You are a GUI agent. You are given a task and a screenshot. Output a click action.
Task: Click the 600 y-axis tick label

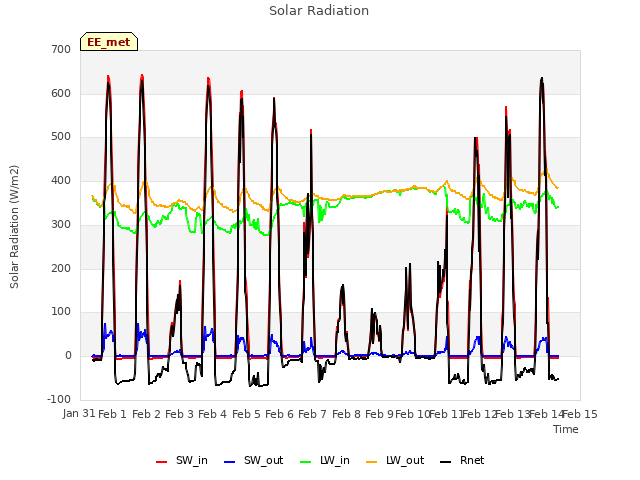coord(61,93)
